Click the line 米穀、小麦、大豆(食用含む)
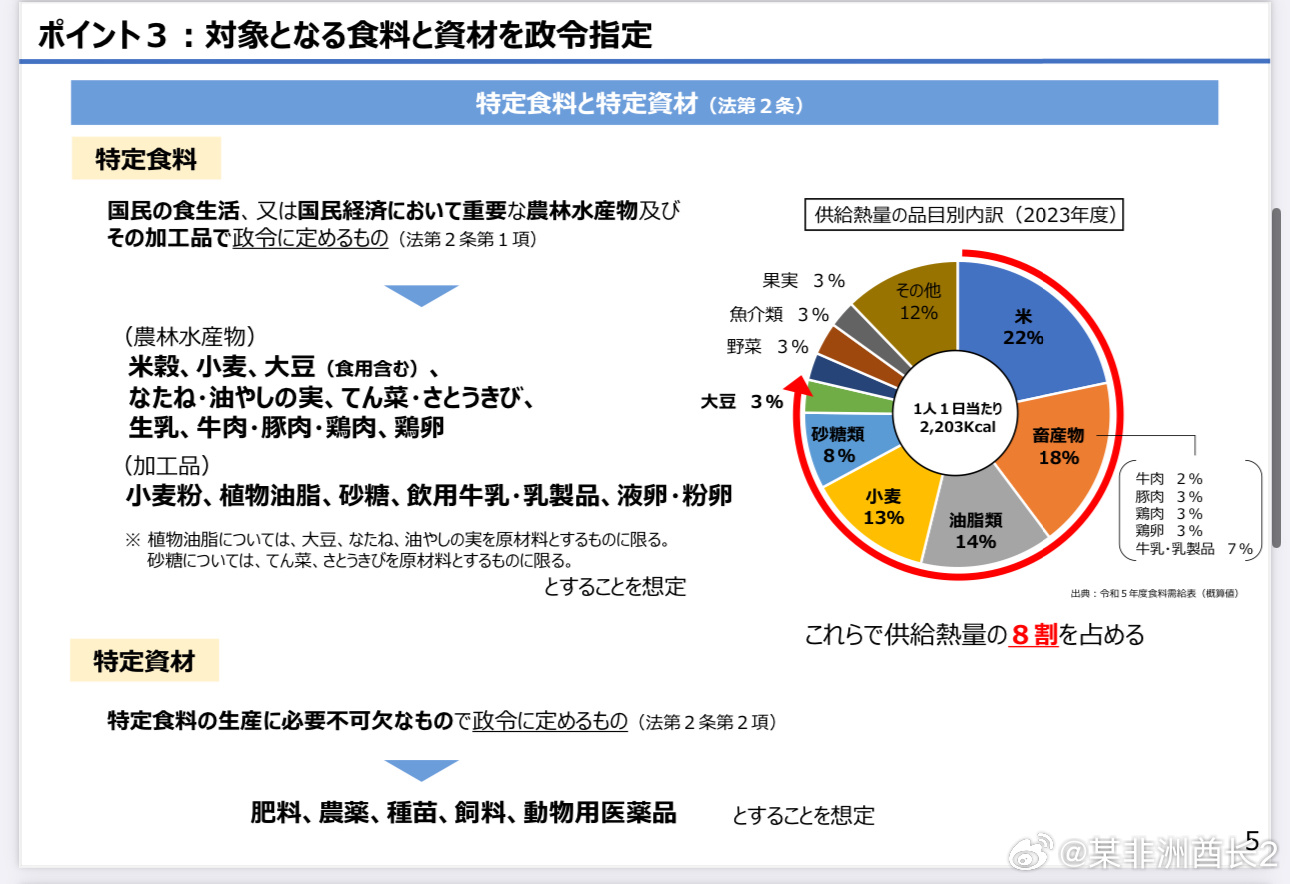Image resolution: width=1290 pixels, height=884 pixels. point(284,365)
